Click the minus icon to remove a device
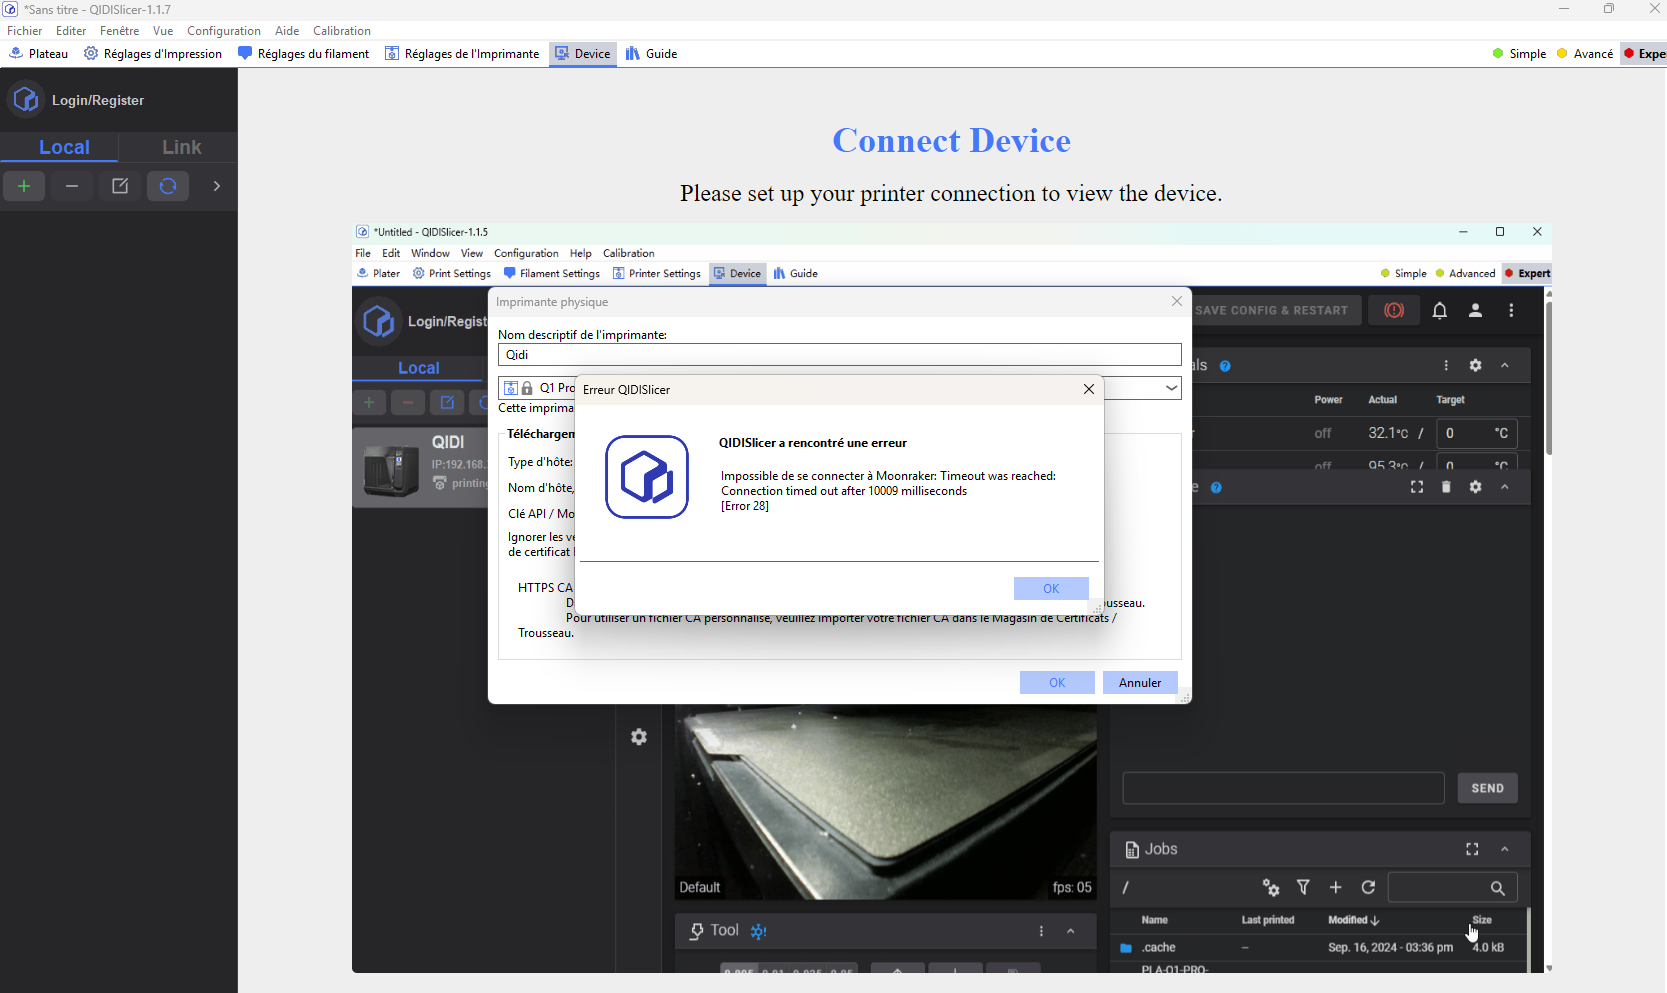Image resolution: width=1667 pixels, height=993 pixels. coord(72,186)
